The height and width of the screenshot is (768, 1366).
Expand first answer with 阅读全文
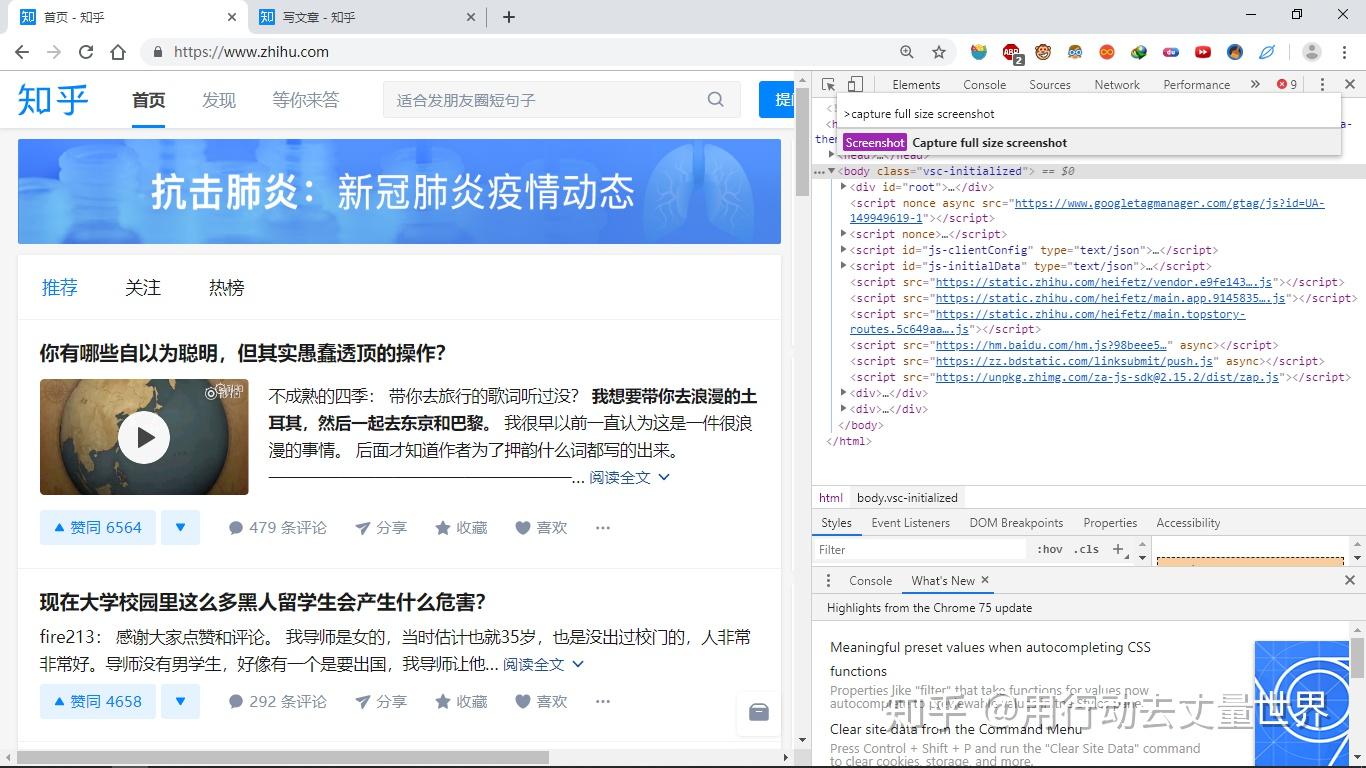pos(629,477)
